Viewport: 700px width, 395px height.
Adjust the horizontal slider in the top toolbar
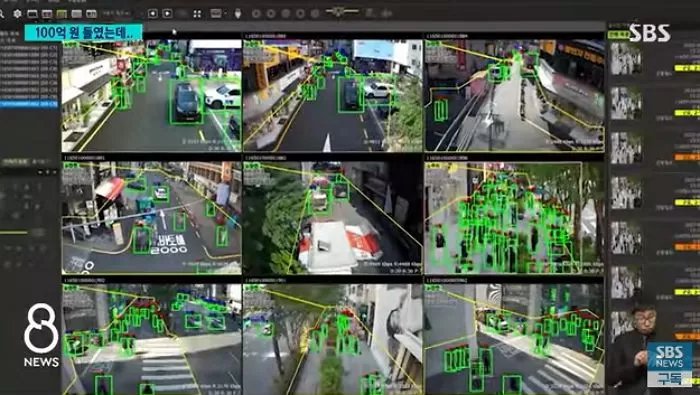[x=342, y=11]
